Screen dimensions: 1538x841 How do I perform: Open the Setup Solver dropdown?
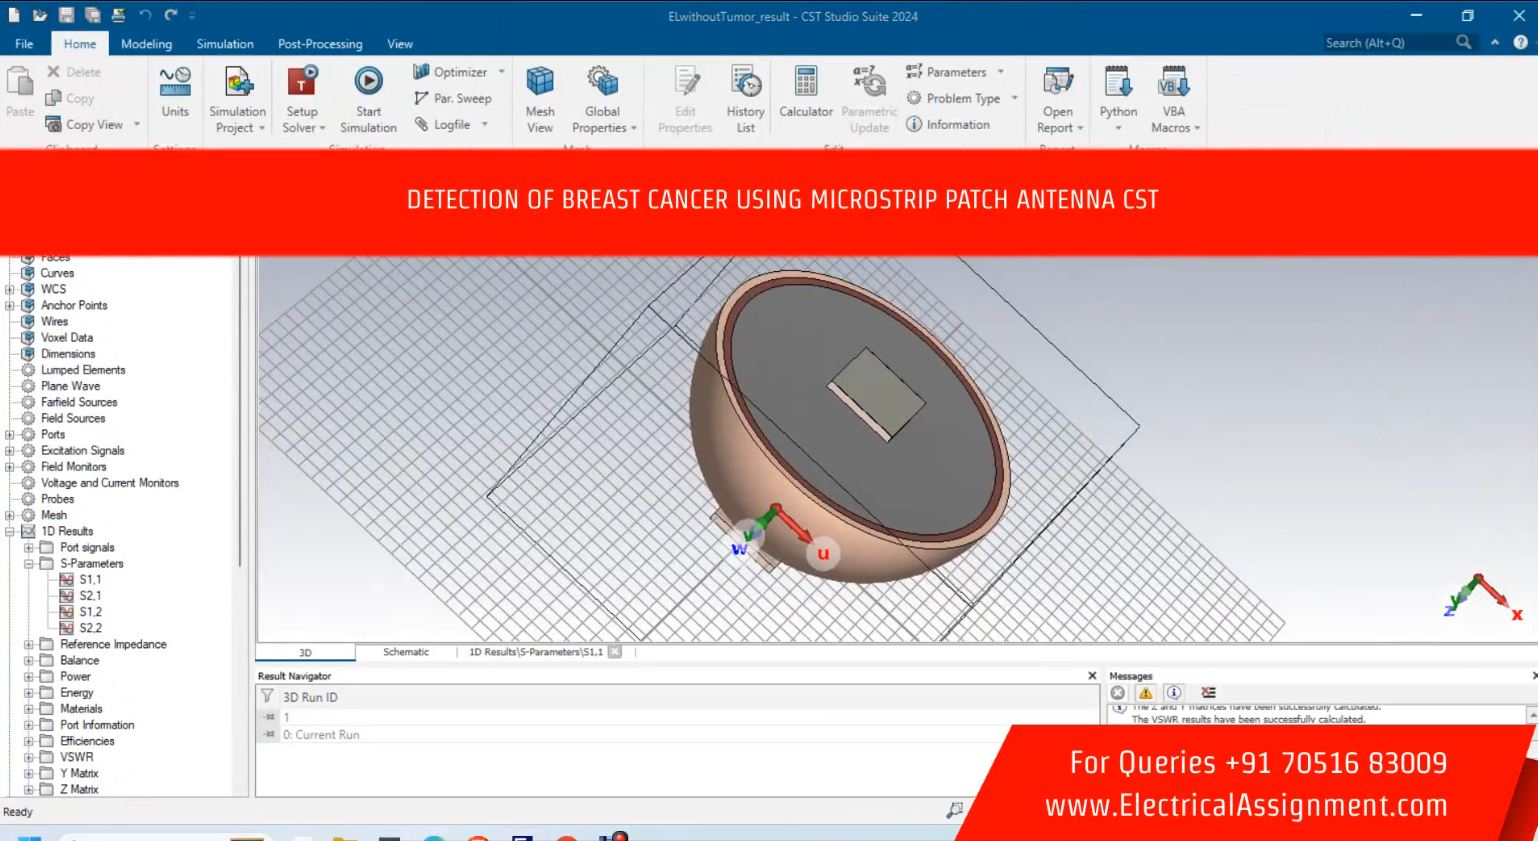click(x=303, y=128)
